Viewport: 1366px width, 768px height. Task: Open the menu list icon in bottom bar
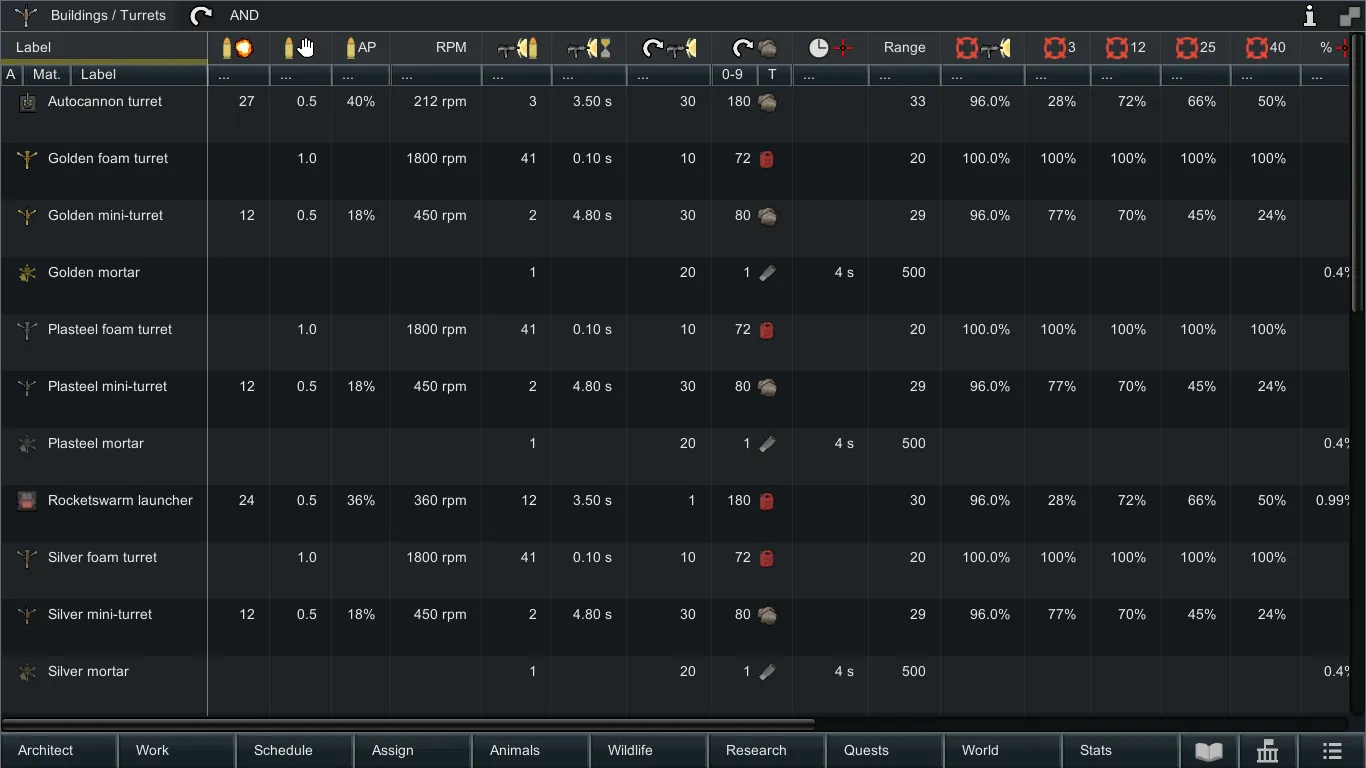1331,751
